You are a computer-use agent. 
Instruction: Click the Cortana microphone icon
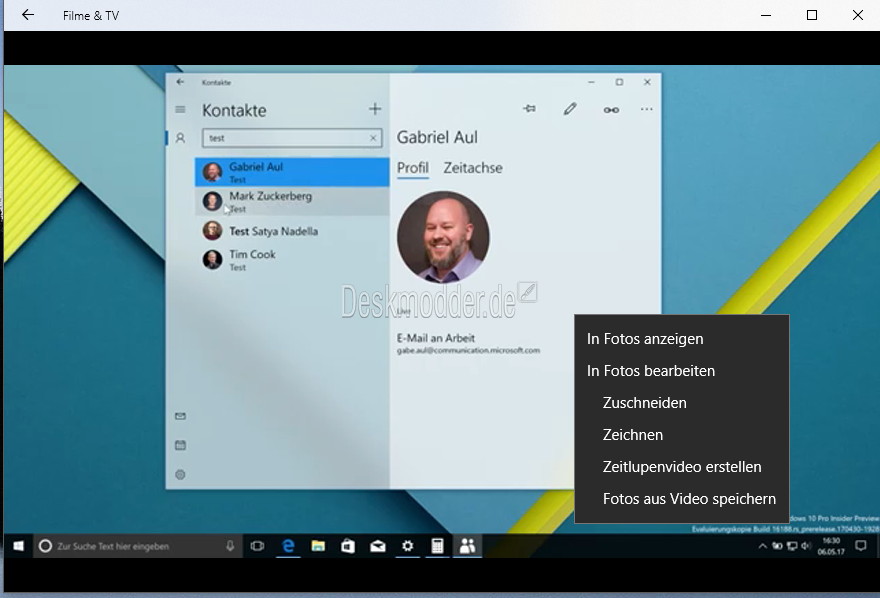pos(230,546)
